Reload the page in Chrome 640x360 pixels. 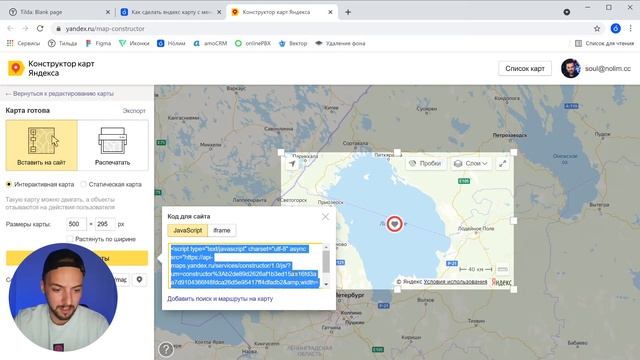40,29
